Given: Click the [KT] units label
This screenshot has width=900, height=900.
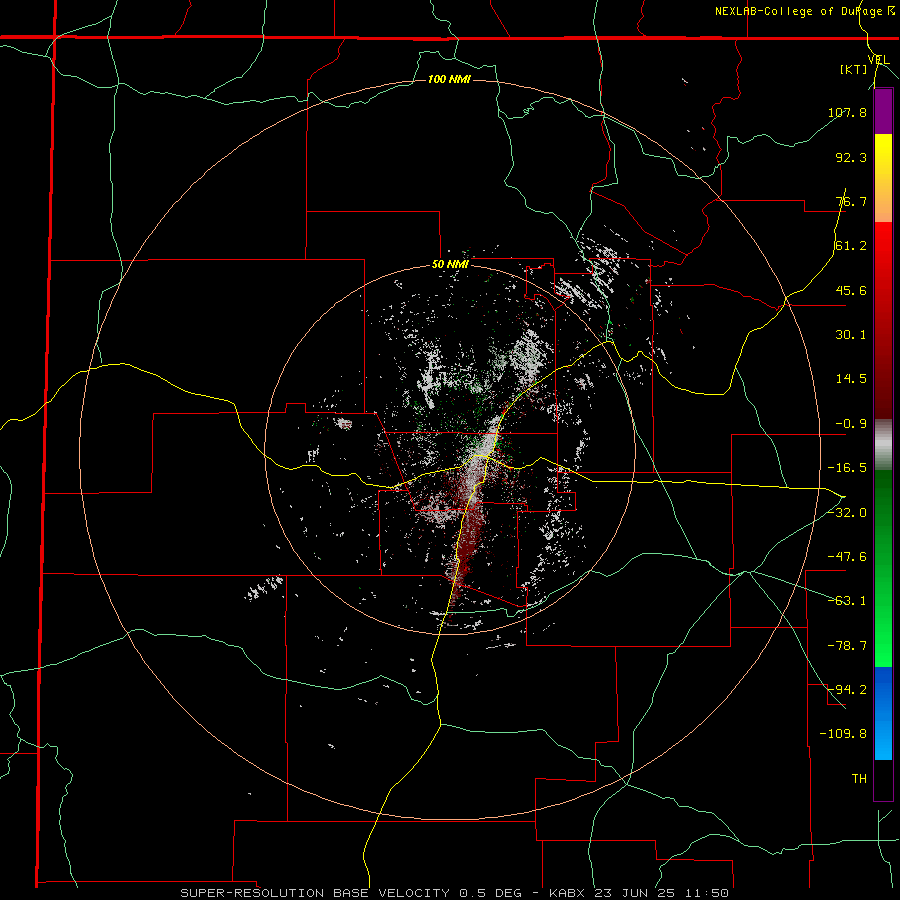Looking at the screenshot, I should click(854, 70).
